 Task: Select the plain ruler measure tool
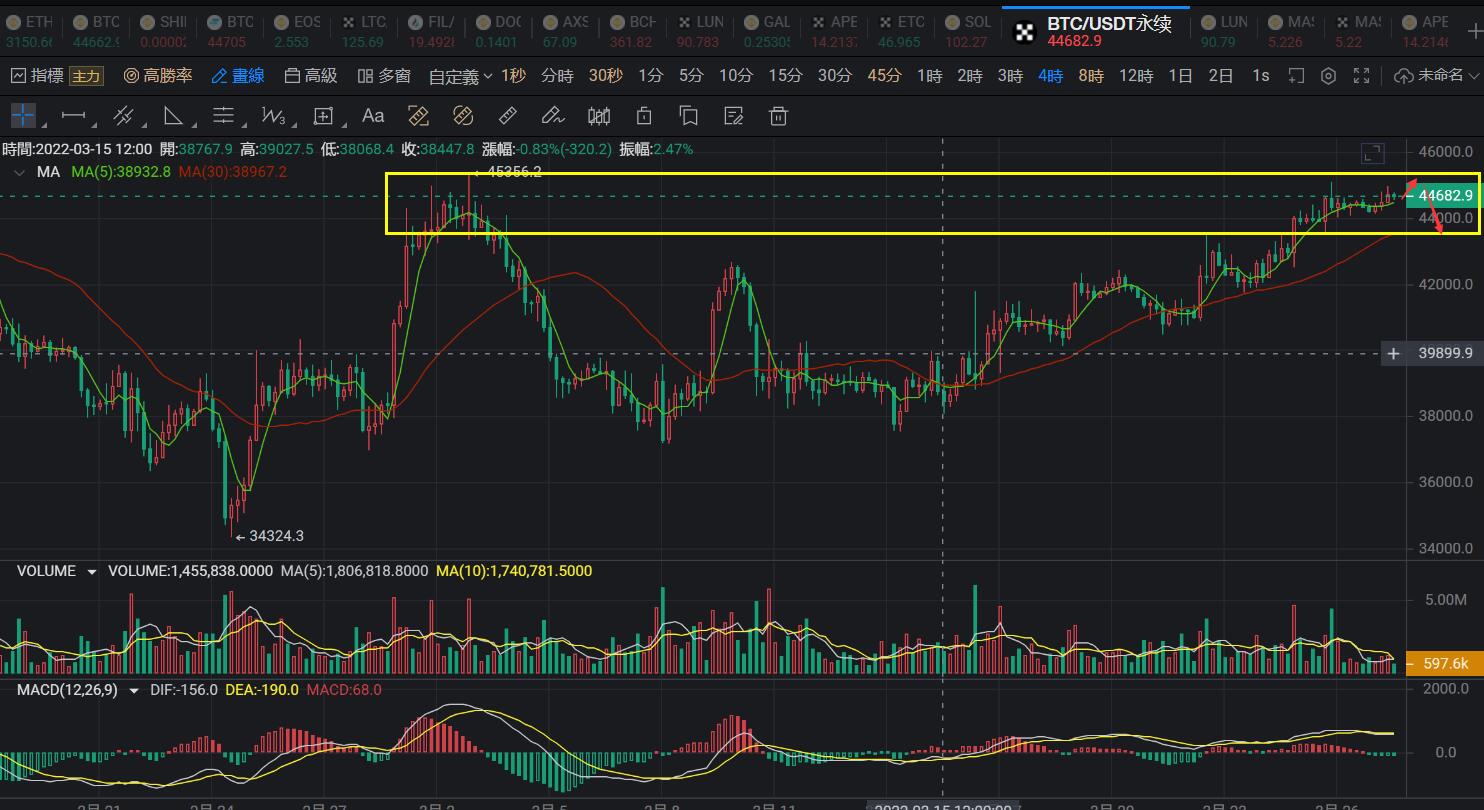pos(508,116)
